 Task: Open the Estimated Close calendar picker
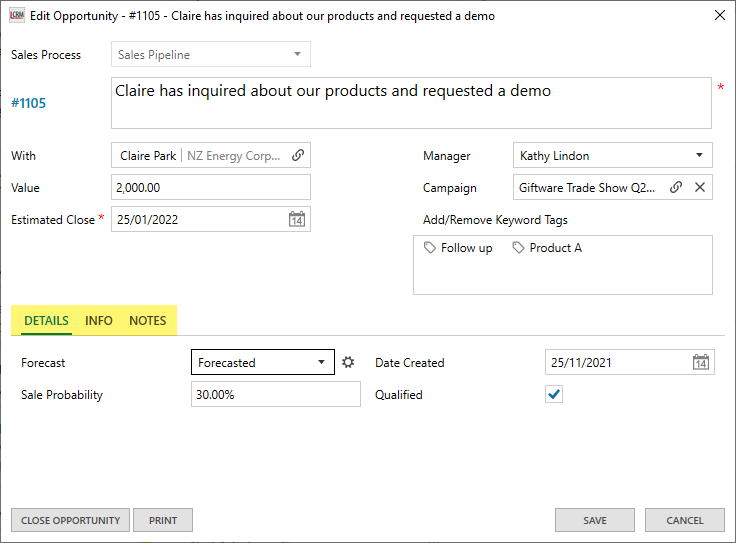297,220
